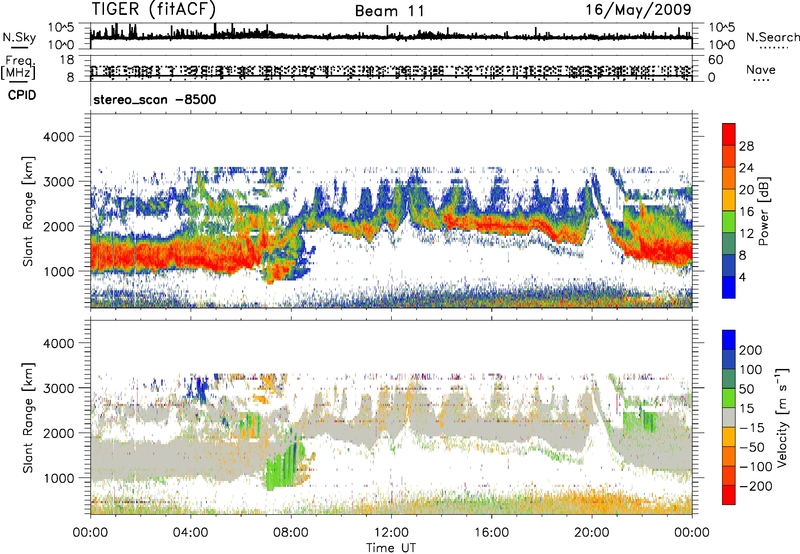Click the '4000' tick of the power panel

[x=58, y=137]
